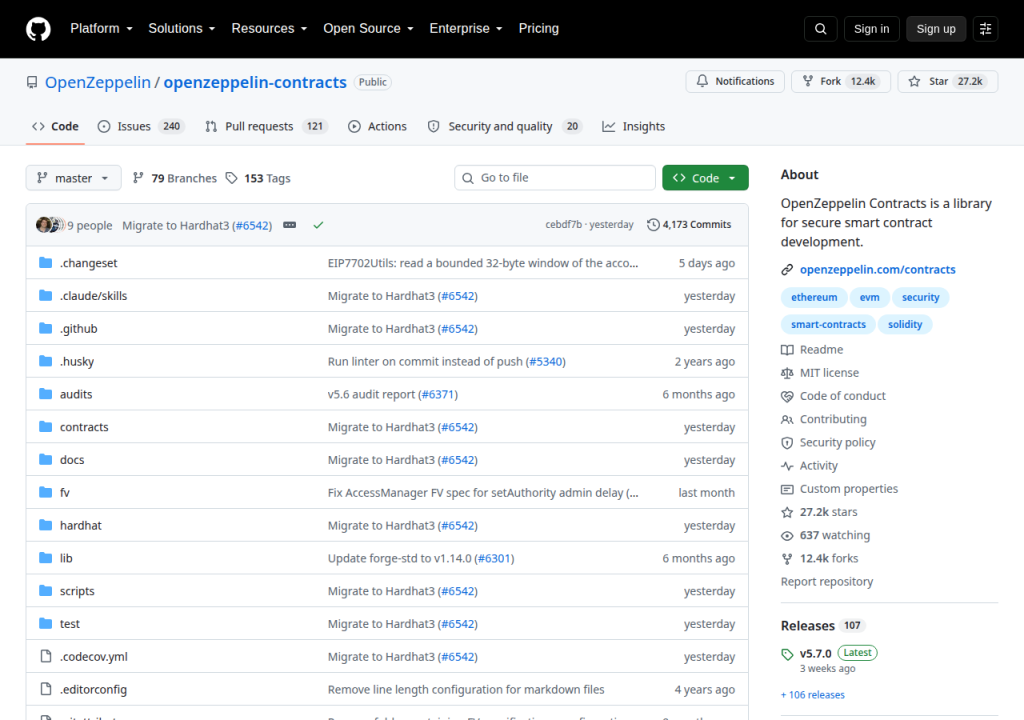View 153 Tags
This screenshot has height=720, width=1024.
(258, 178)
